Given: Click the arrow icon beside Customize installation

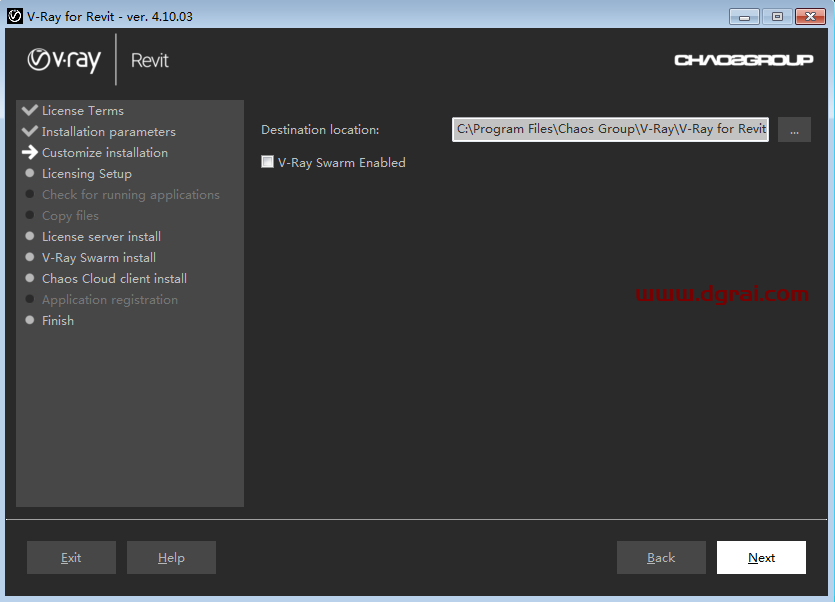Looking at the screenshot, I should (30, 152).
